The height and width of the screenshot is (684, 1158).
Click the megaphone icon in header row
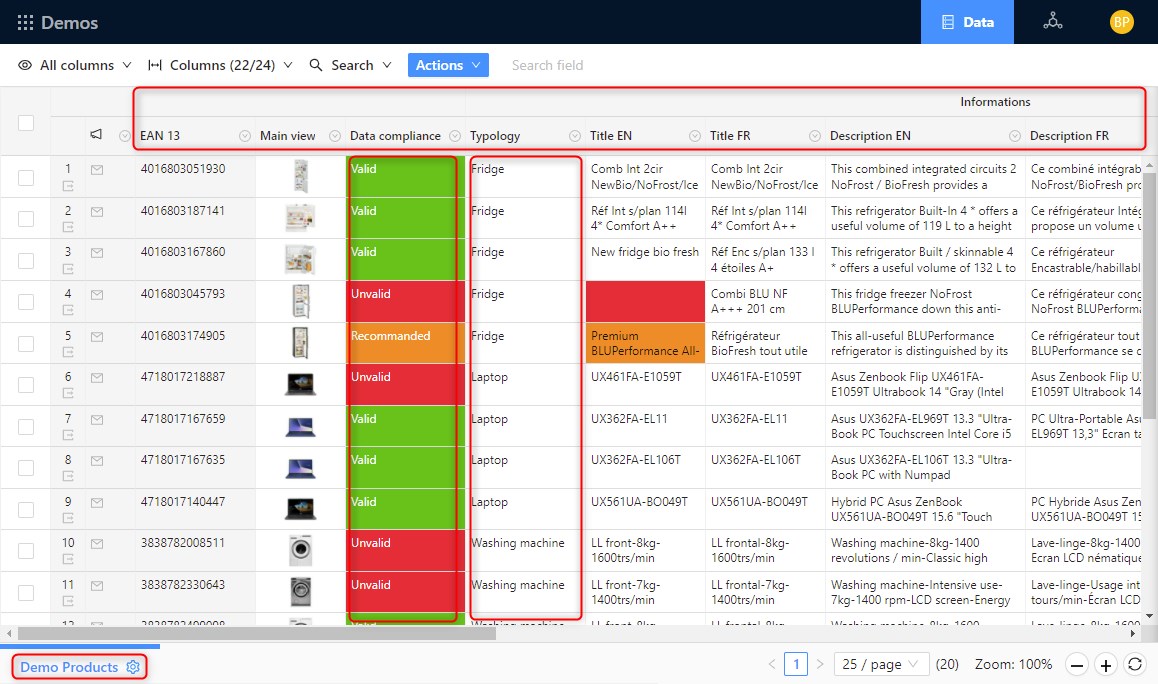(97, 135)
